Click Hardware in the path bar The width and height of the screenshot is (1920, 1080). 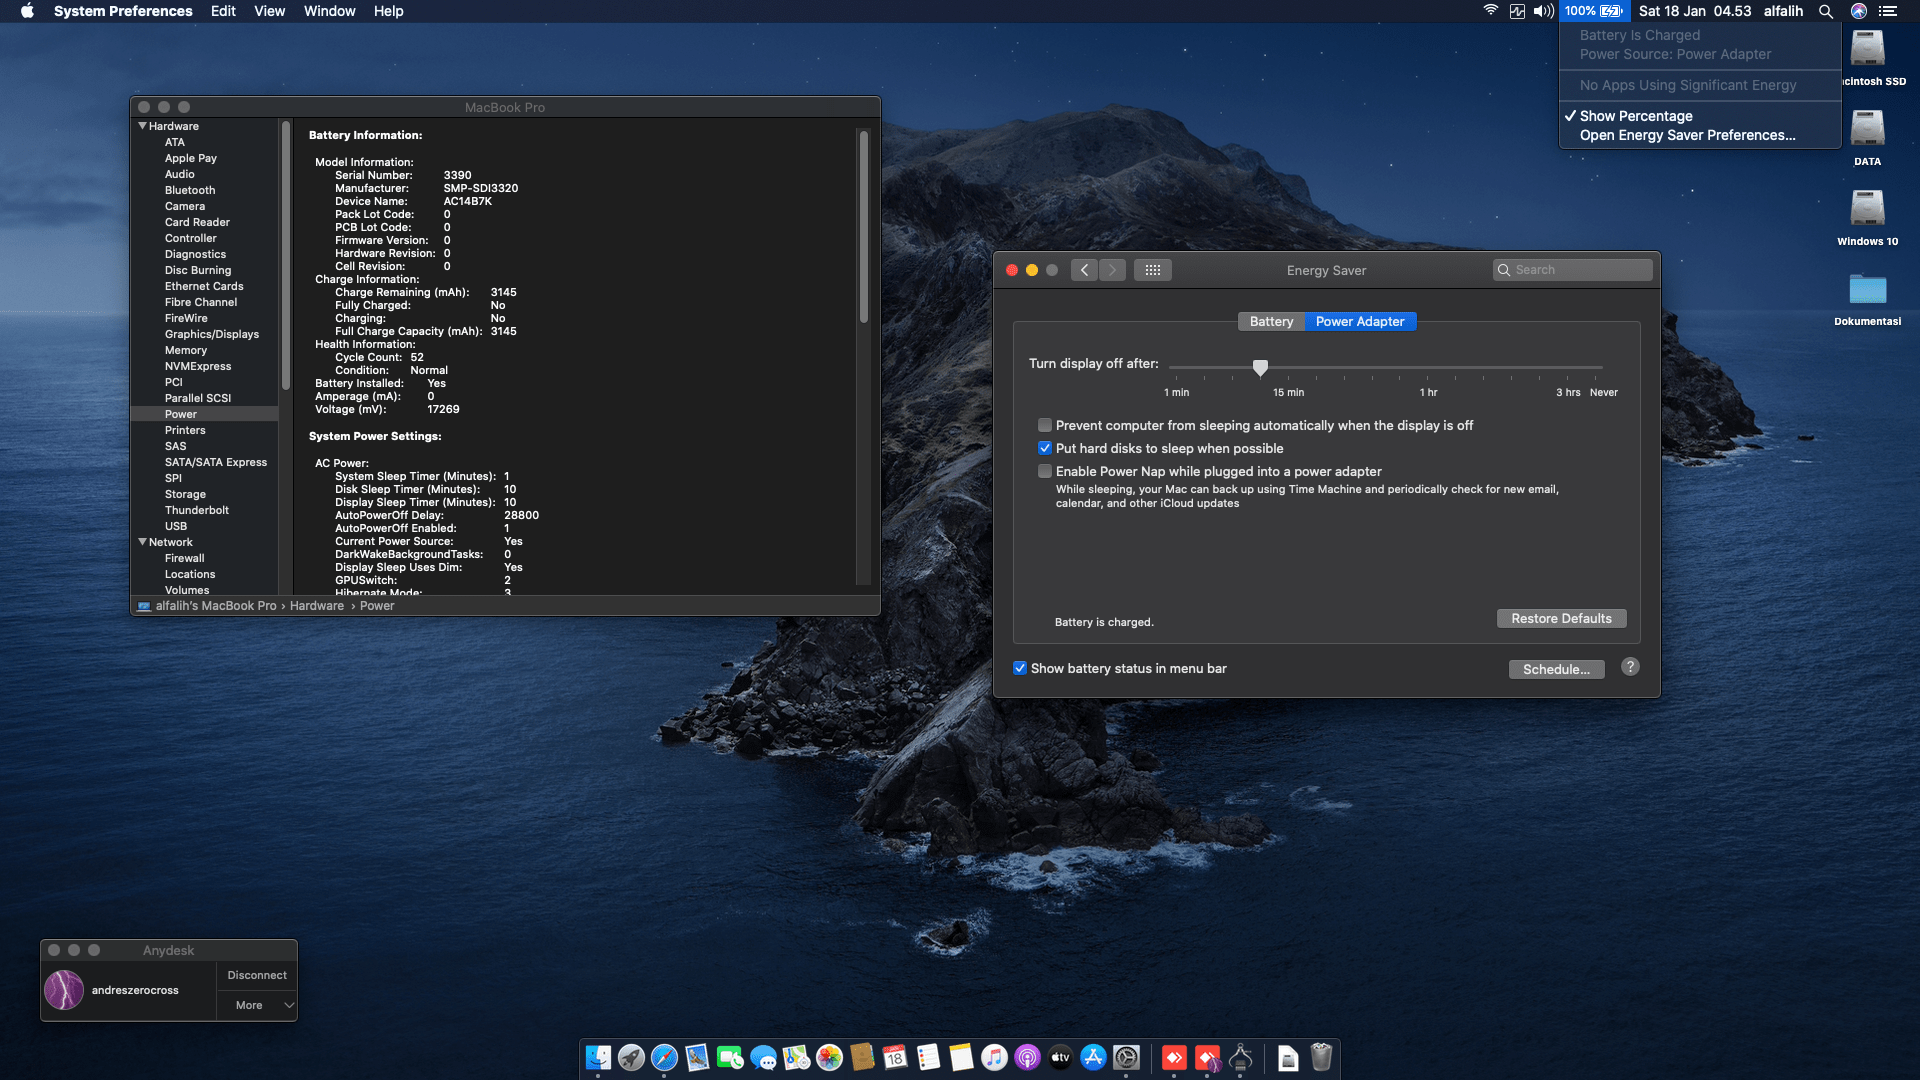316,606
